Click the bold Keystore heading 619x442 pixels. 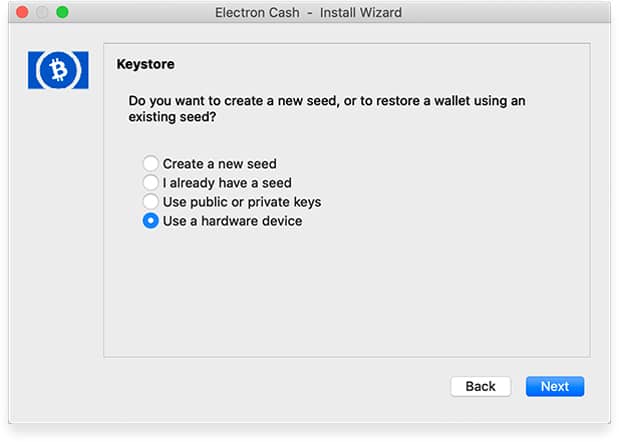coord(145,64)
